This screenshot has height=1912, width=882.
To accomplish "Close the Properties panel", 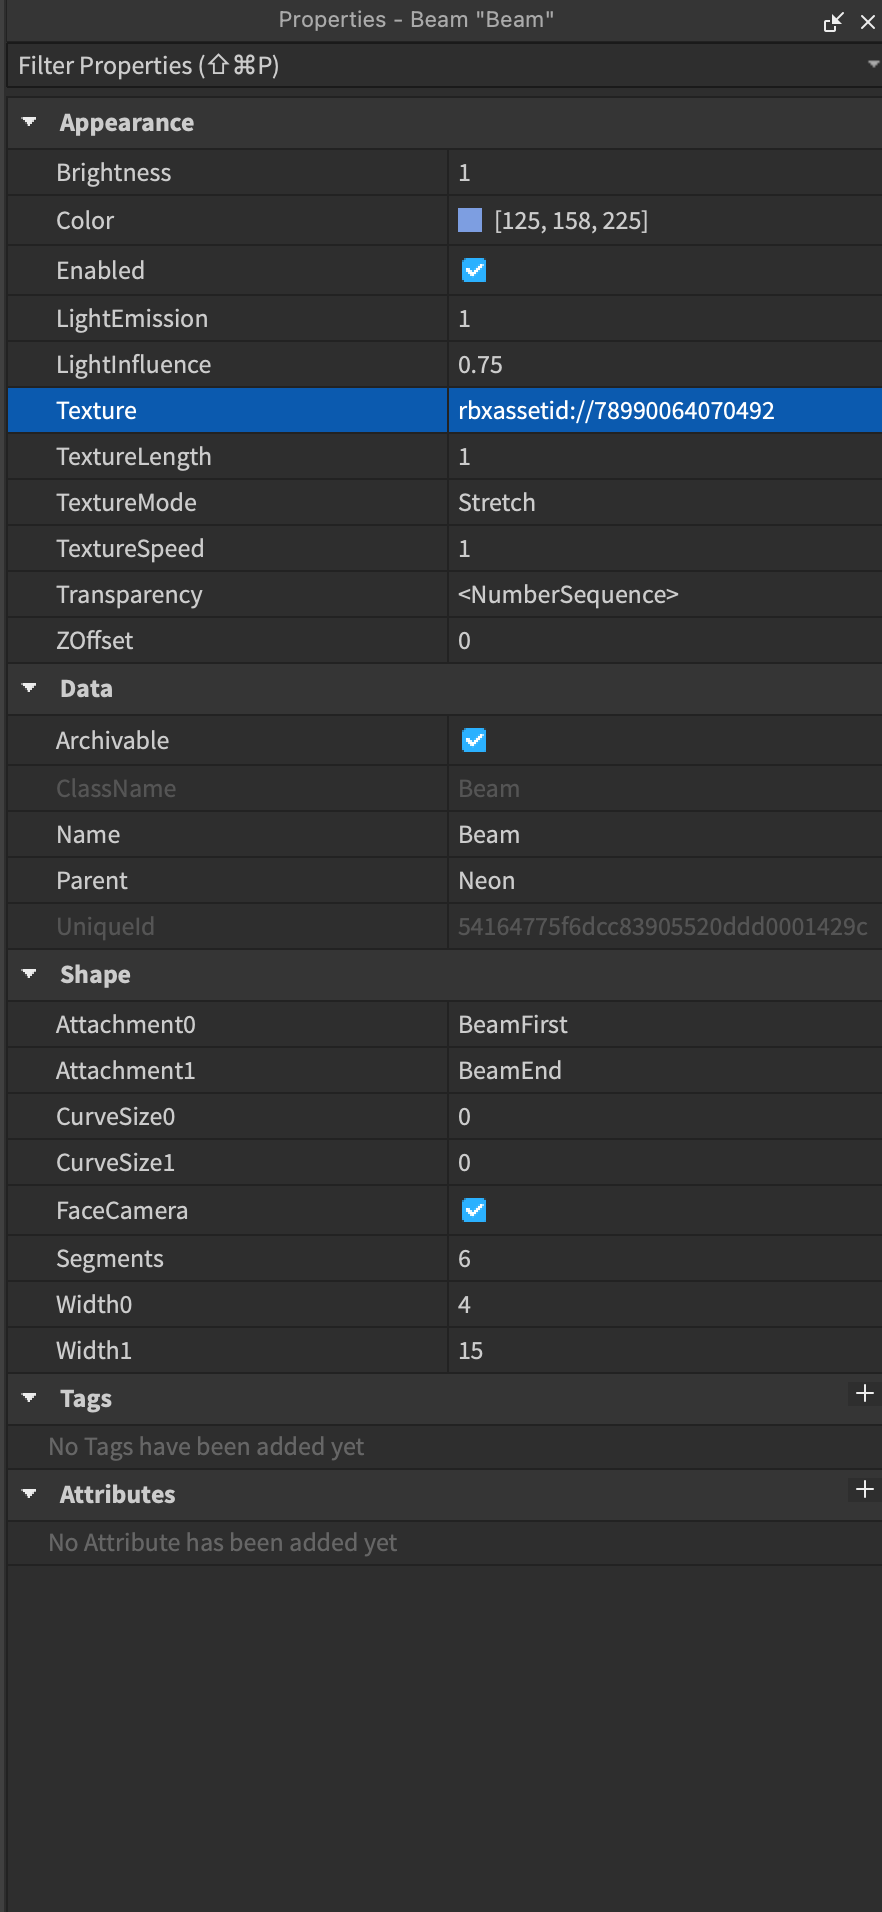I will coord(868,22).
